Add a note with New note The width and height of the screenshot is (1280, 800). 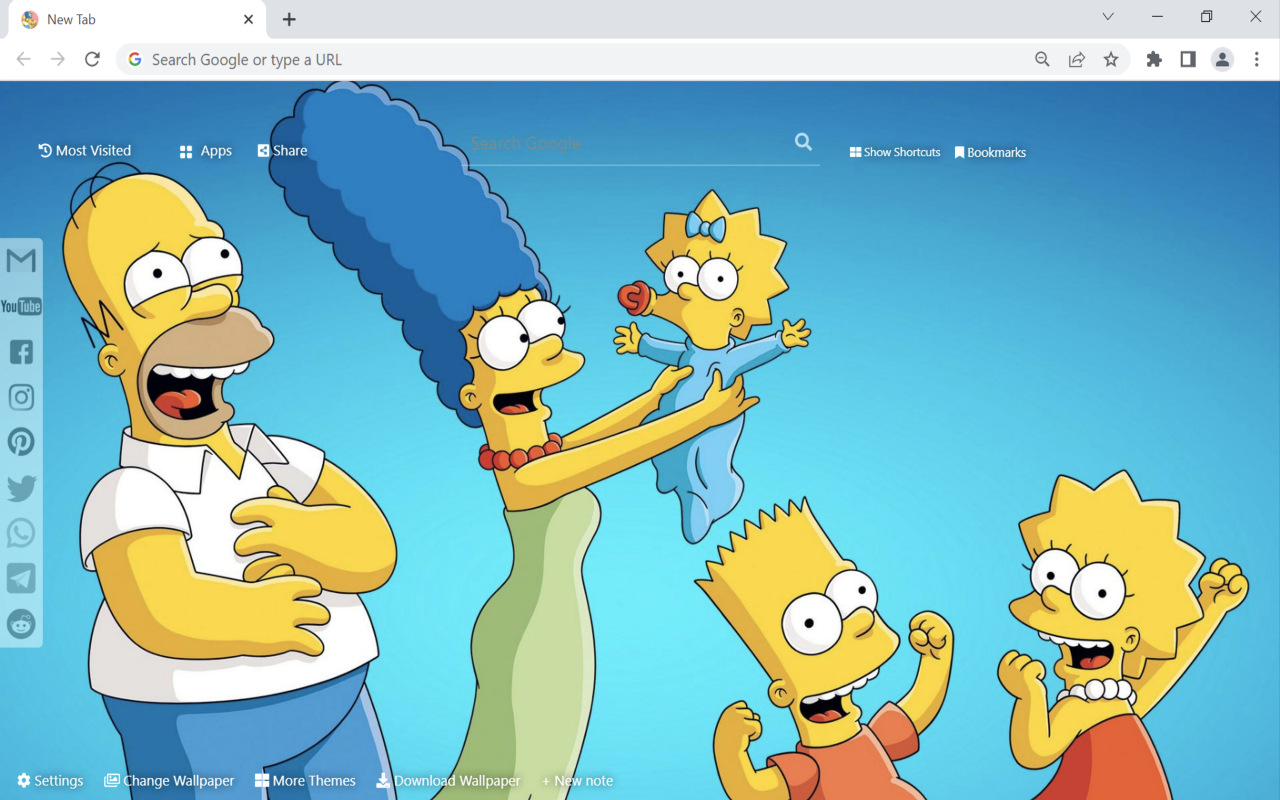[x=578, y=781]
